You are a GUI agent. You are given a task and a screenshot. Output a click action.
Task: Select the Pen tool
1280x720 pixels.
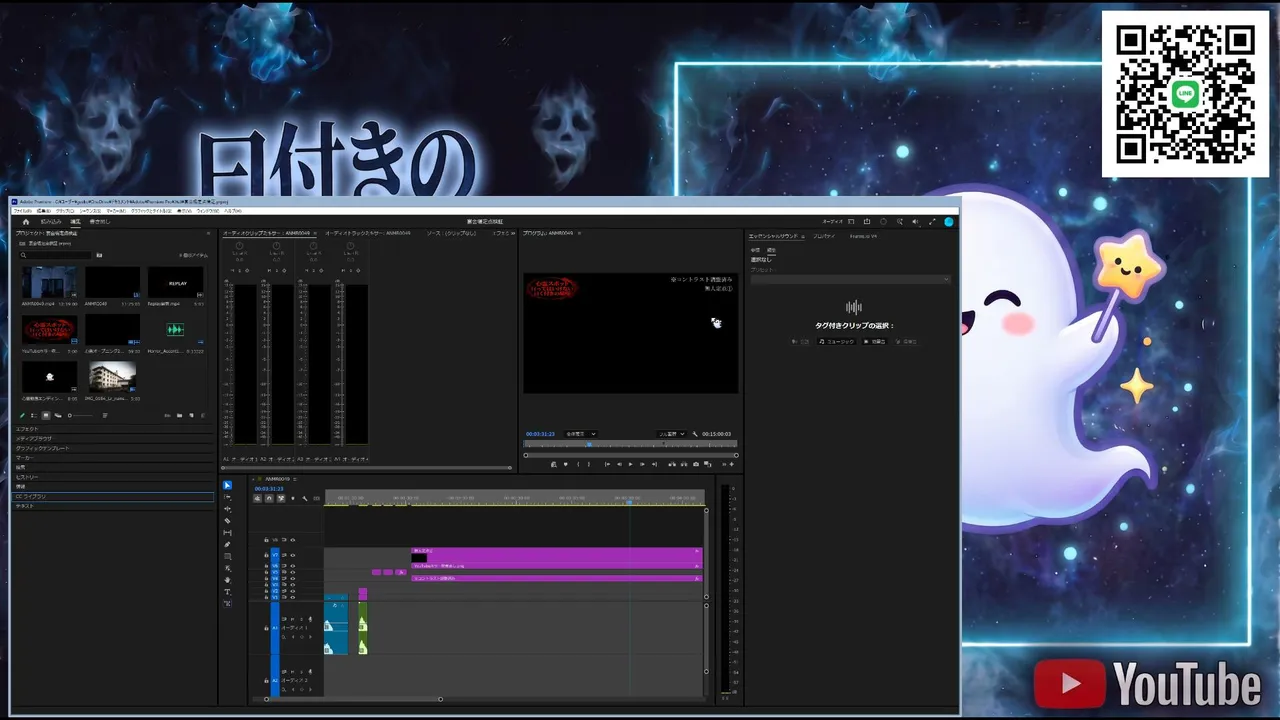pos(227,545)
